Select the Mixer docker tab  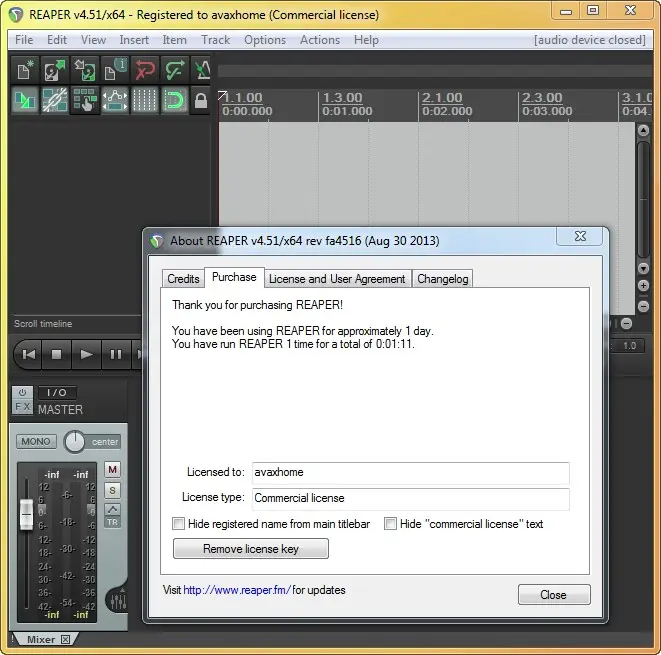[41, 639]
